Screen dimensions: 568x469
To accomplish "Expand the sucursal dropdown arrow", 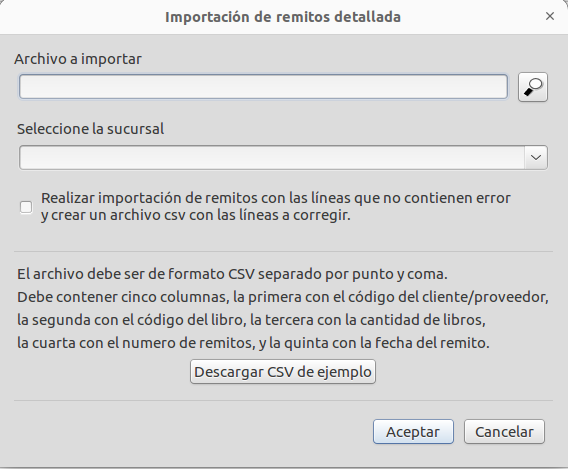I will pos(536,158).
